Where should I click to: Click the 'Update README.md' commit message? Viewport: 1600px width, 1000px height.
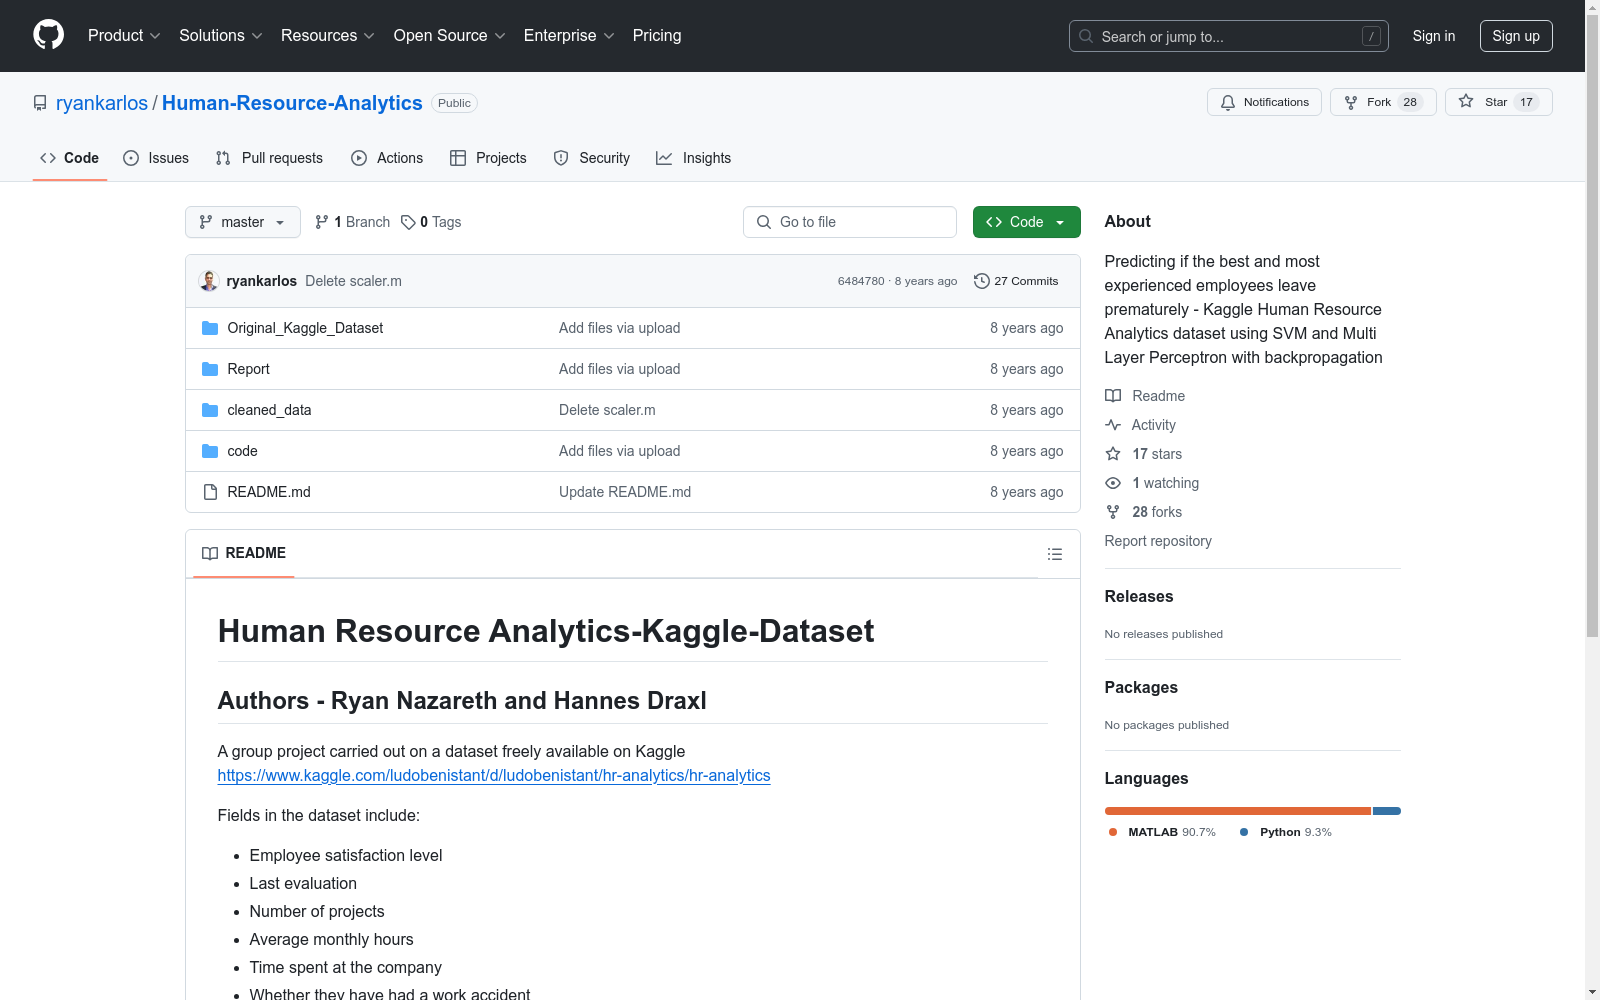pyautogui.click(x=625, y=492)
